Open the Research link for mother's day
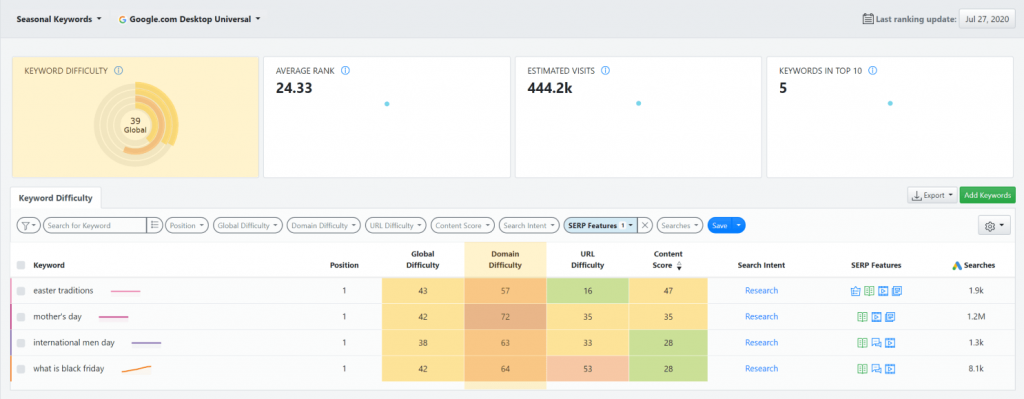 pos(761,317)
